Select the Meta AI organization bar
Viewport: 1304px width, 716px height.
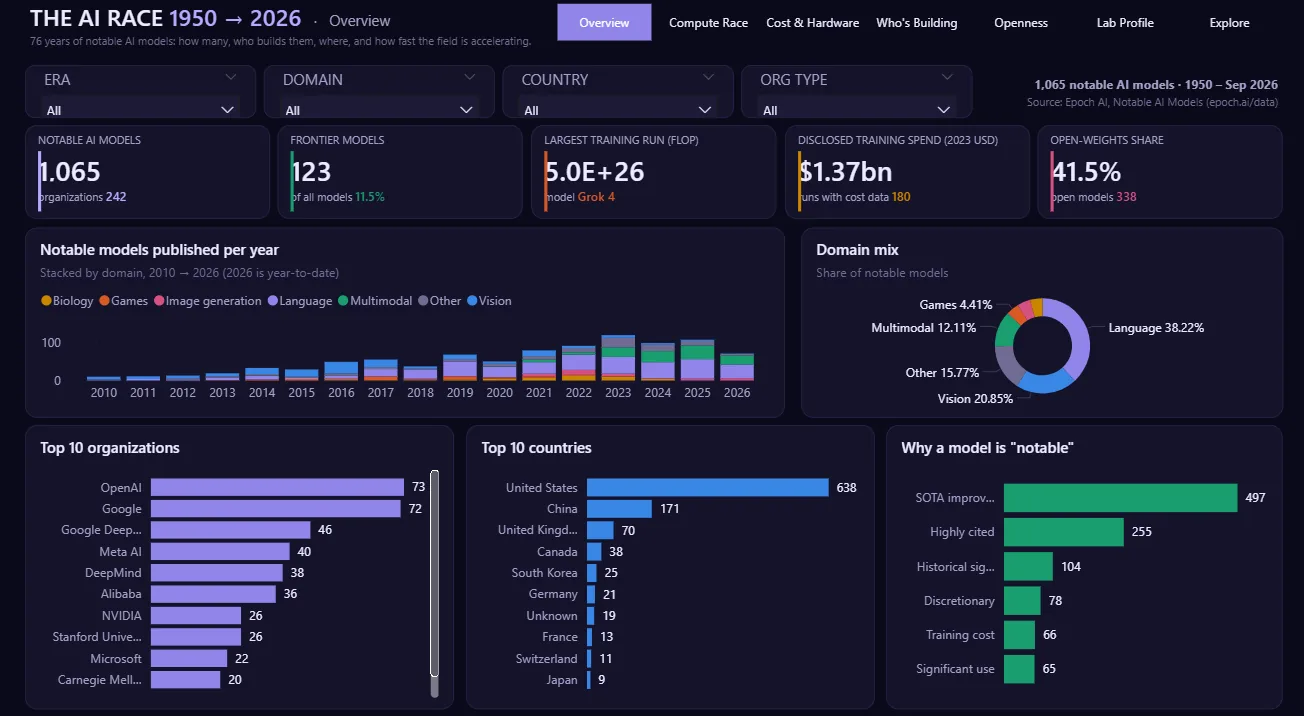tap(219, 551)
